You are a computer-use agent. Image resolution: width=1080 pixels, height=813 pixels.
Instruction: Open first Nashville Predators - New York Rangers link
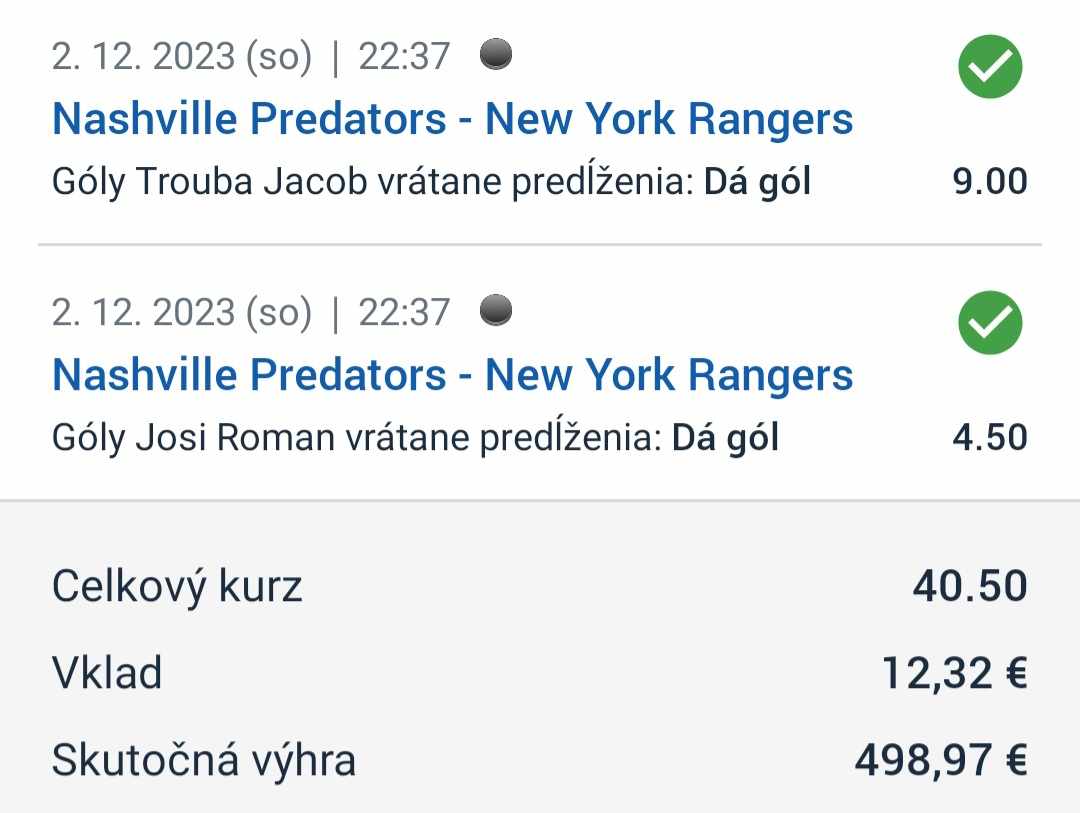pos(453,119)
